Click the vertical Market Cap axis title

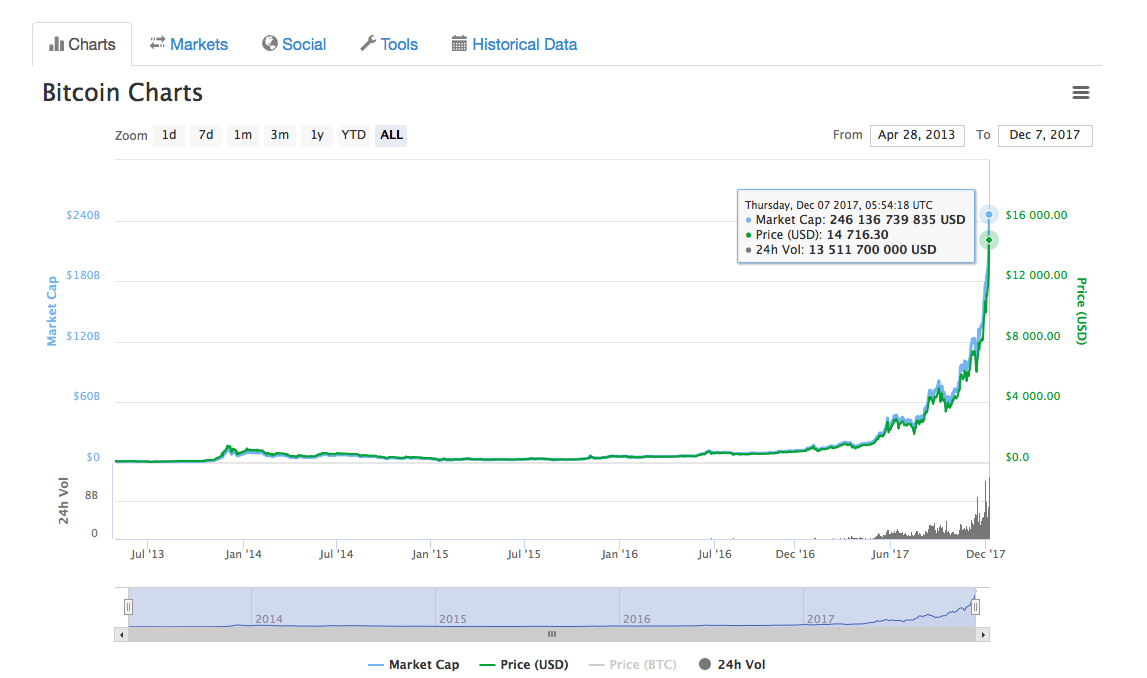click(51, 311)
